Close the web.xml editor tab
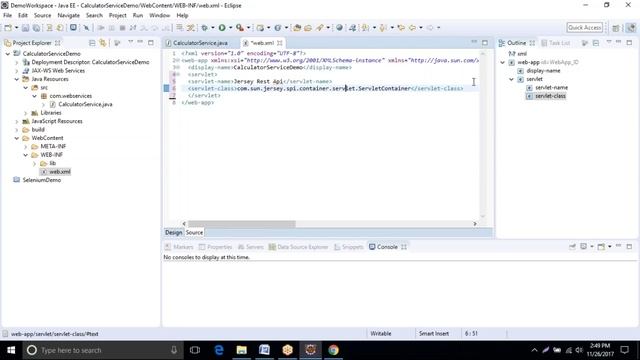 280,43
